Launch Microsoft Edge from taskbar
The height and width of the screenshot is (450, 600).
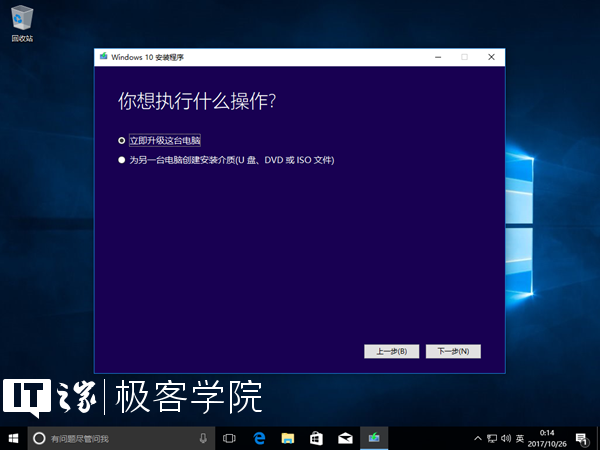259,438
